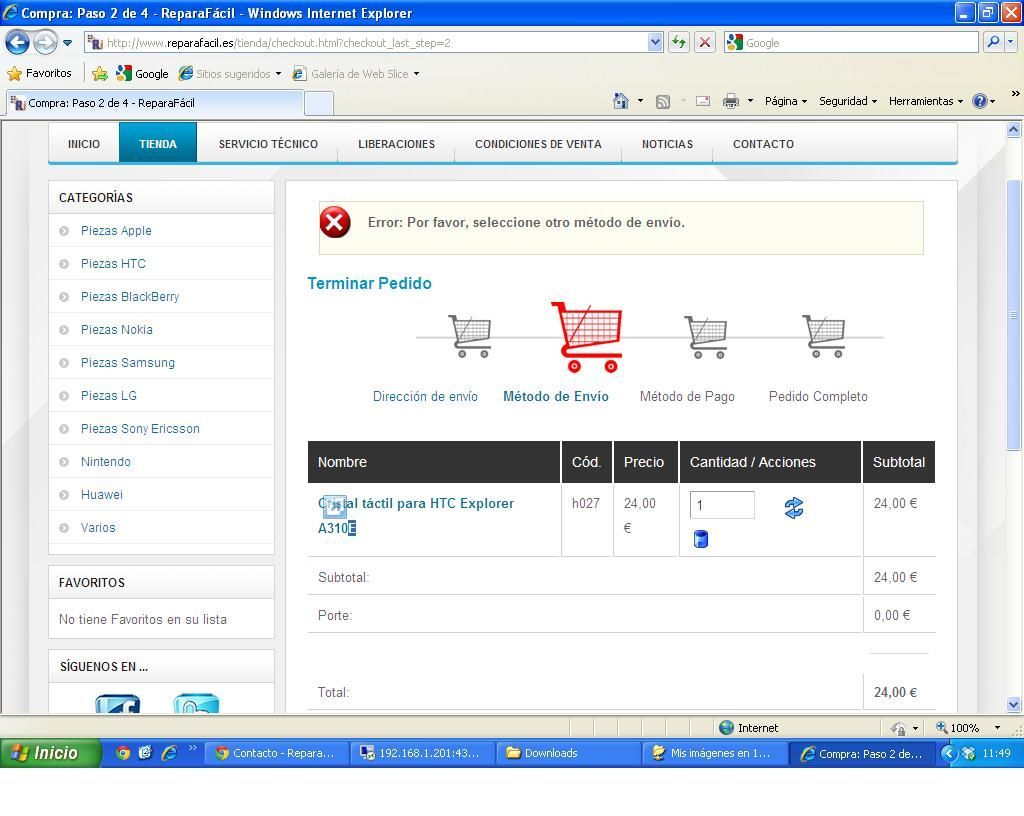Image resolution: width=1024 pixels, height=816 pixels.
Task: Open CONDICIONES DE VENTA page
Action: [538, 144]
